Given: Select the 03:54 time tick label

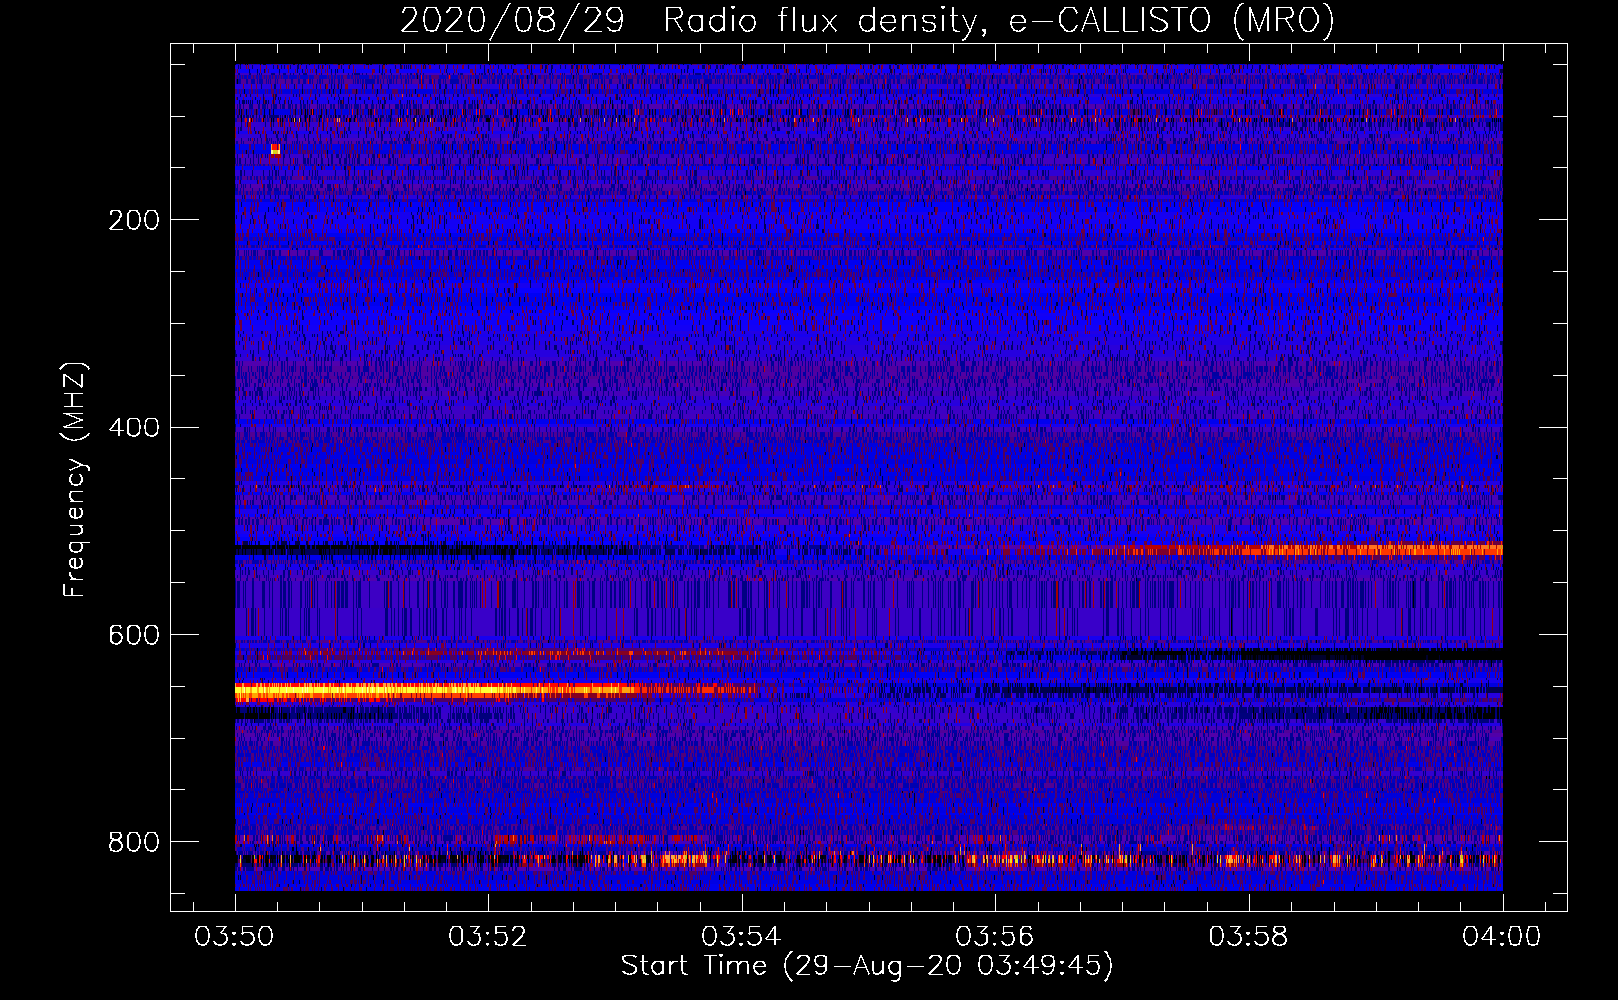Looking at the screenshot, I should click(x=742, y=937).
